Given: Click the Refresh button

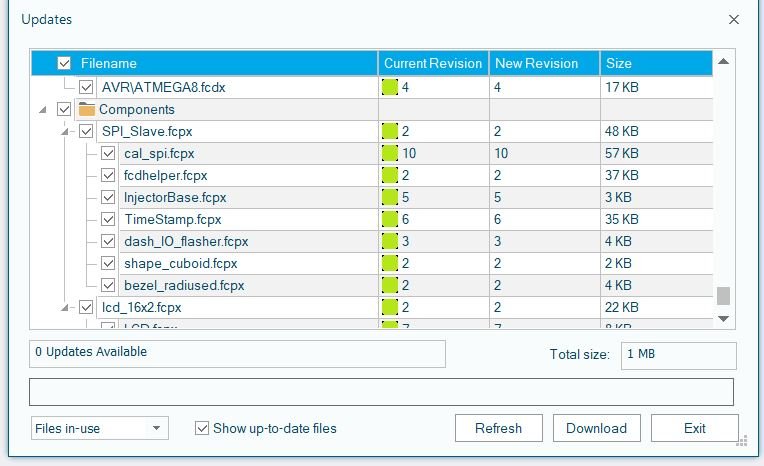Looking at the screenshot, I should click(x=498, y=428).
